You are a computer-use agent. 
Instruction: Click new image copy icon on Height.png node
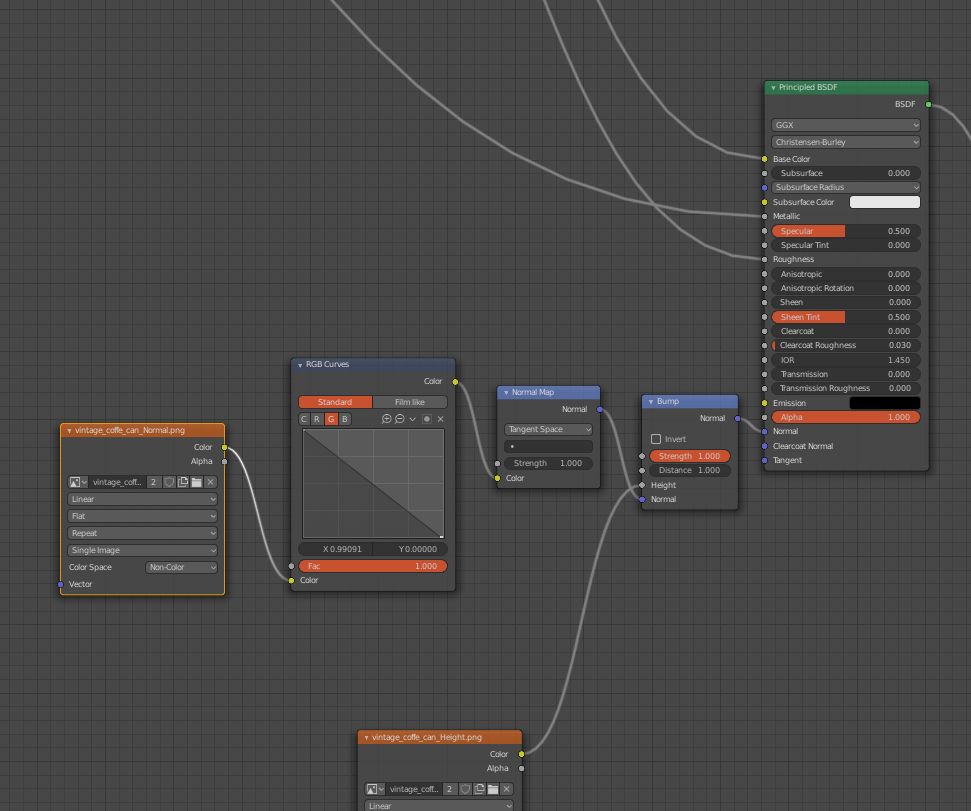479,789
